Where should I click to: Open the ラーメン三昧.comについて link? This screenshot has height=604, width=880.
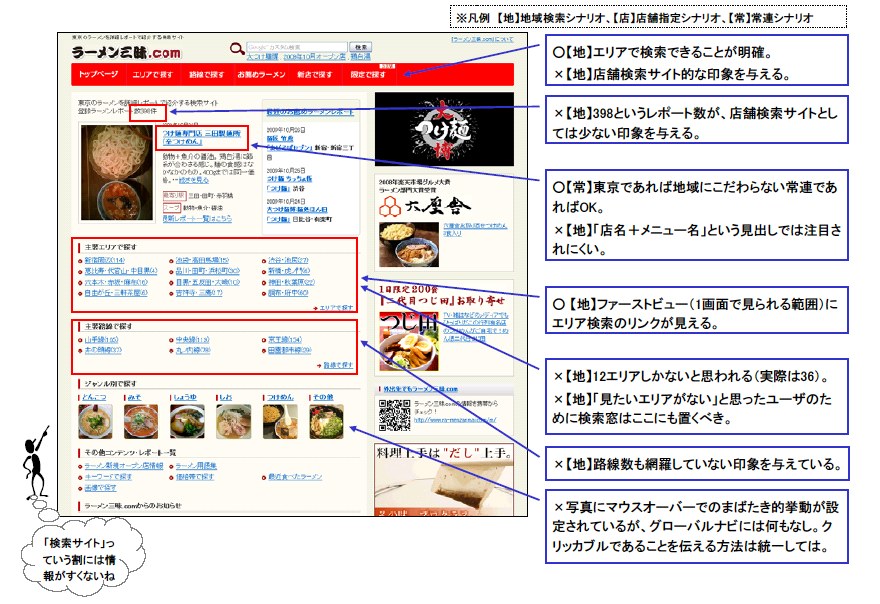click(x=482, y=39)
